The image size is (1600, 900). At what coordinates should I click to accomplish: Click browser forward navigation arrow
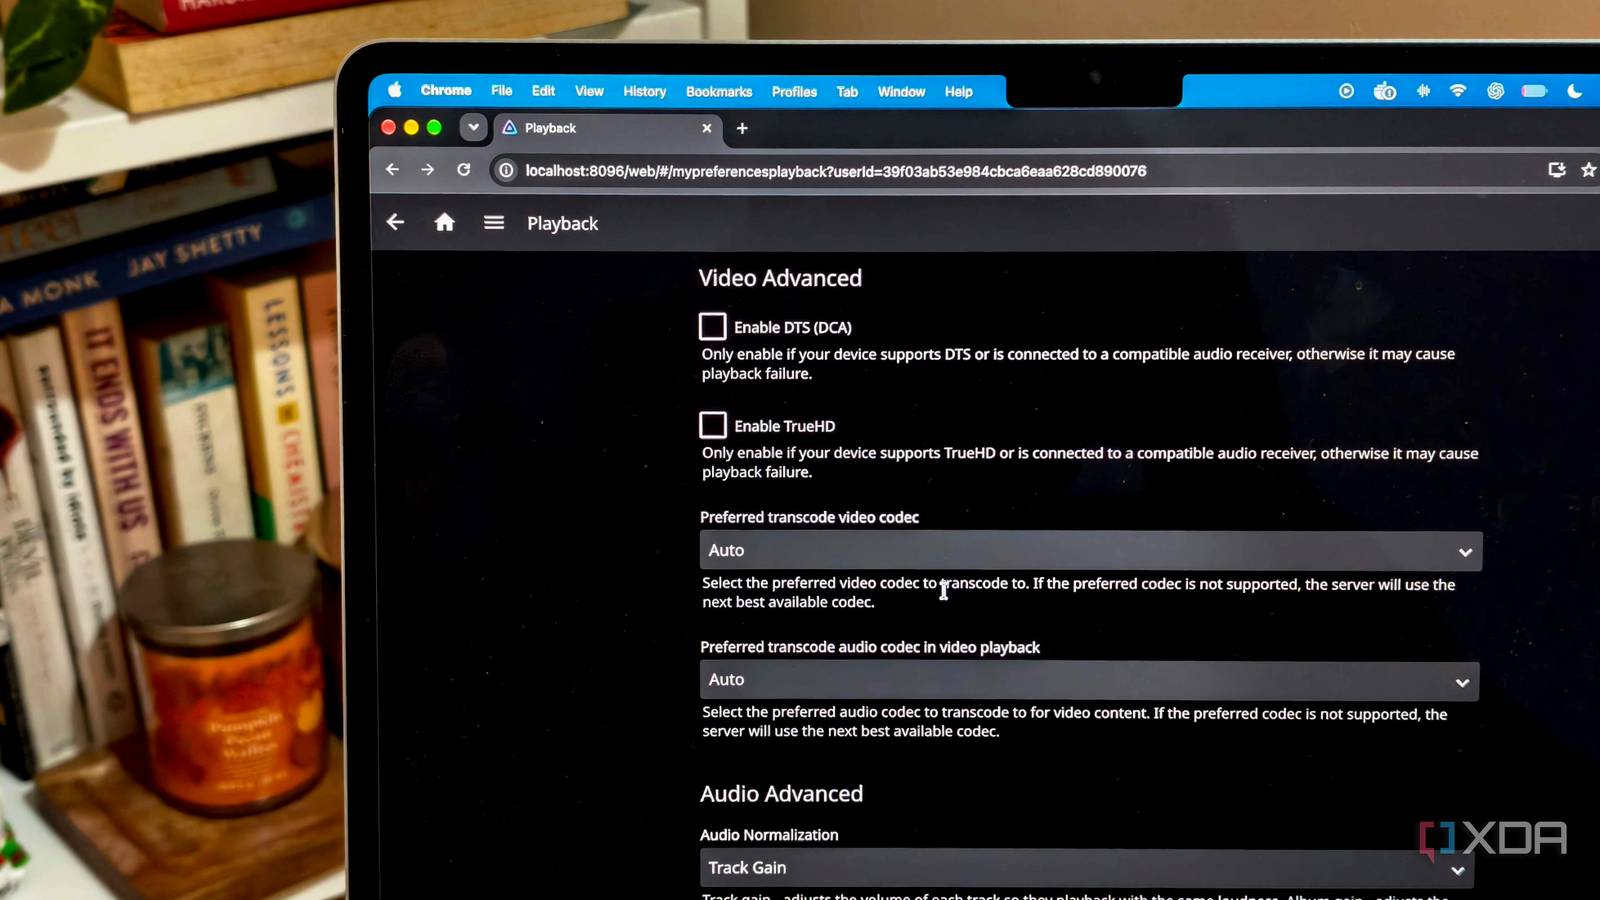428,170
